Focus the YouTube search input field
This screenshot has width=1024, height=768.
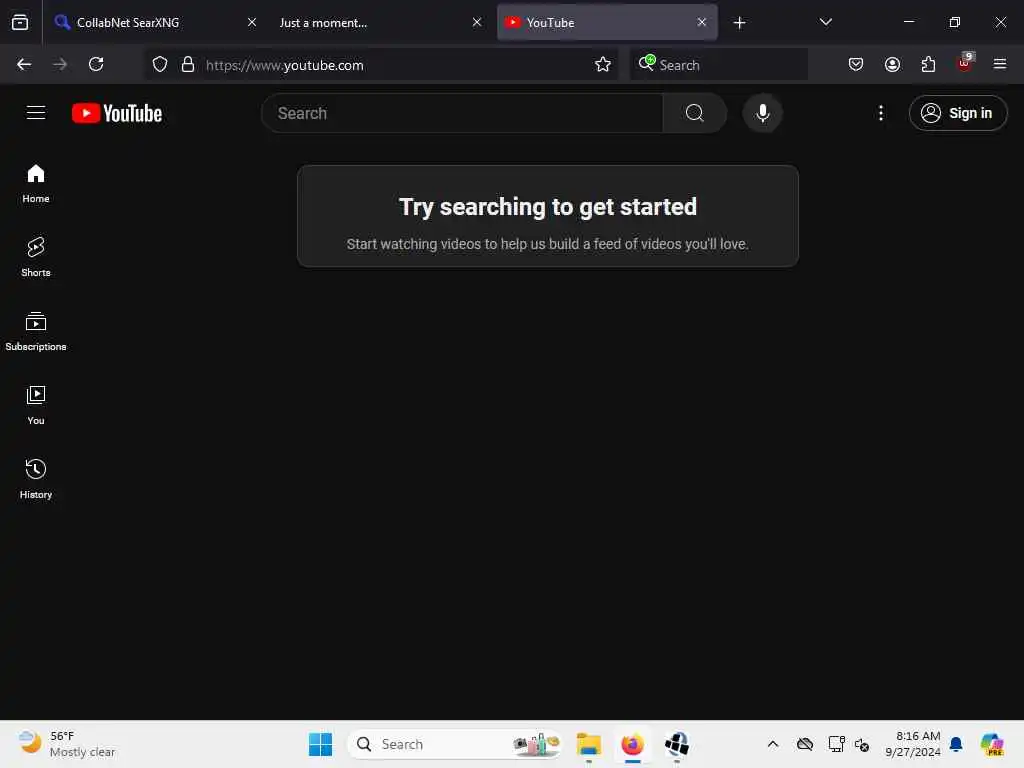pyautogui.click(x=462, y=113)
